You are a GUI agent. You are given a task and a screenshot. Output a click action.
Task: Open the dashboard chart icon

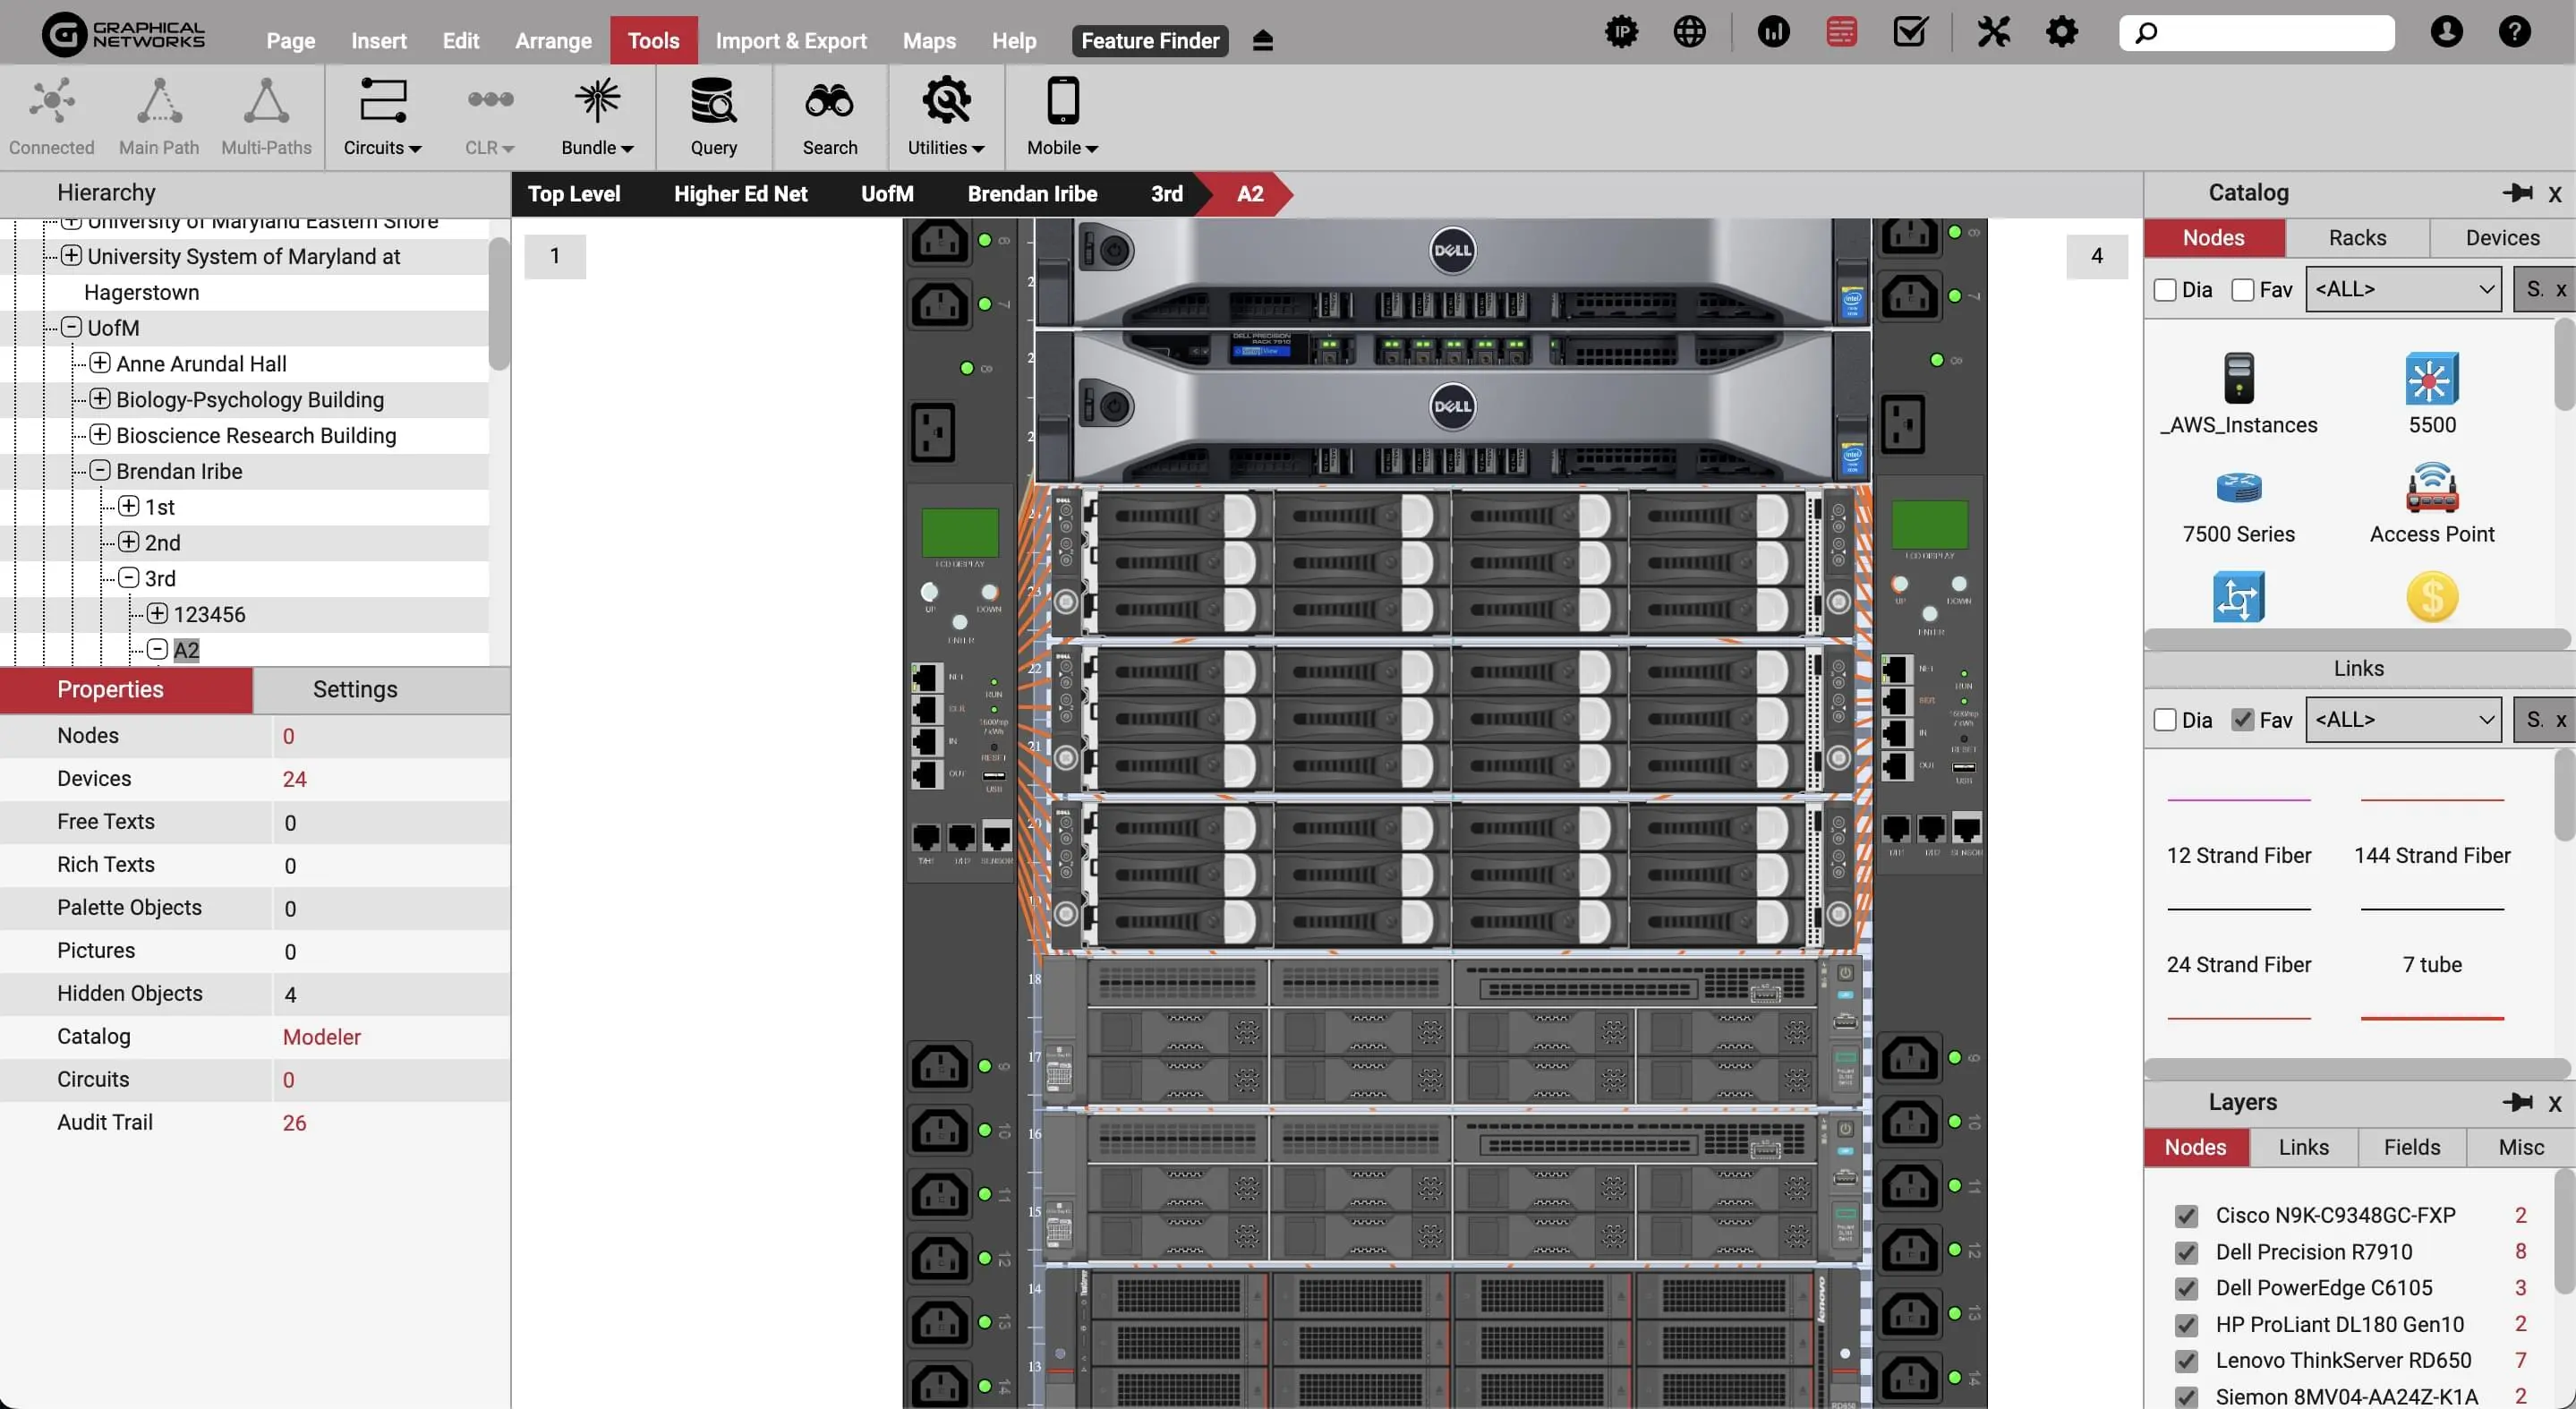click(x=1773, y=32)
